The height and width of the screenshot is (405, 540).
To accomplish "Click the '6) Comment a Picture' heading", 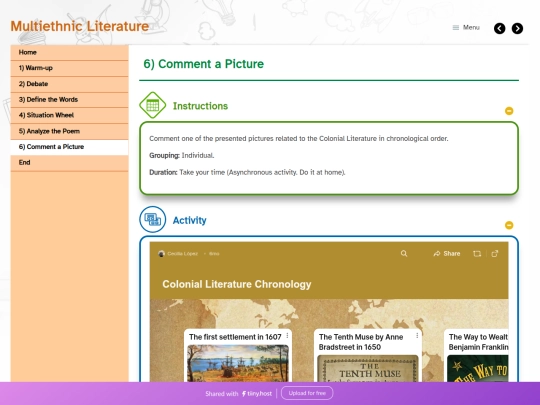I will click(x=204, y=64).
